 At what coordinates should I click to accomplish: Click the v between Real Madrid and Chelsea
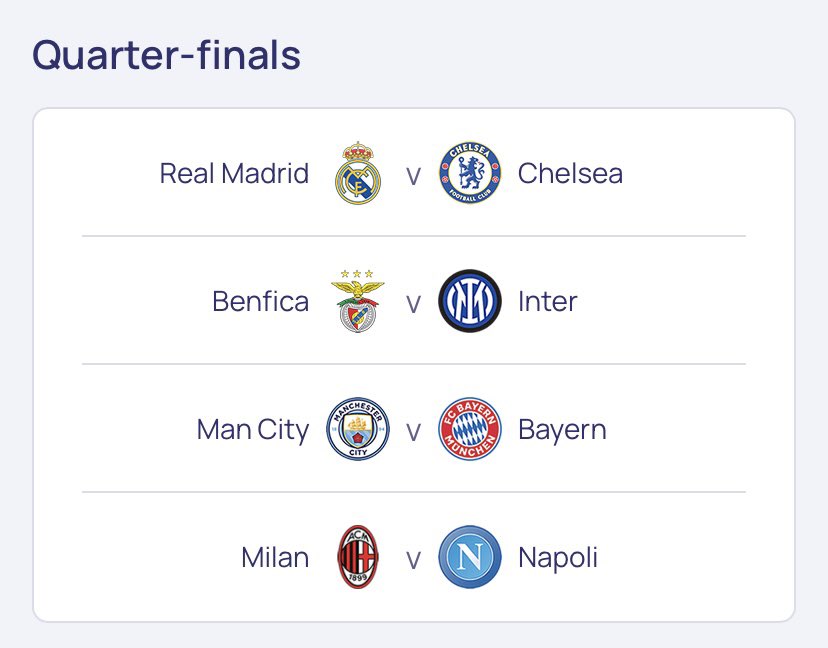413,176
